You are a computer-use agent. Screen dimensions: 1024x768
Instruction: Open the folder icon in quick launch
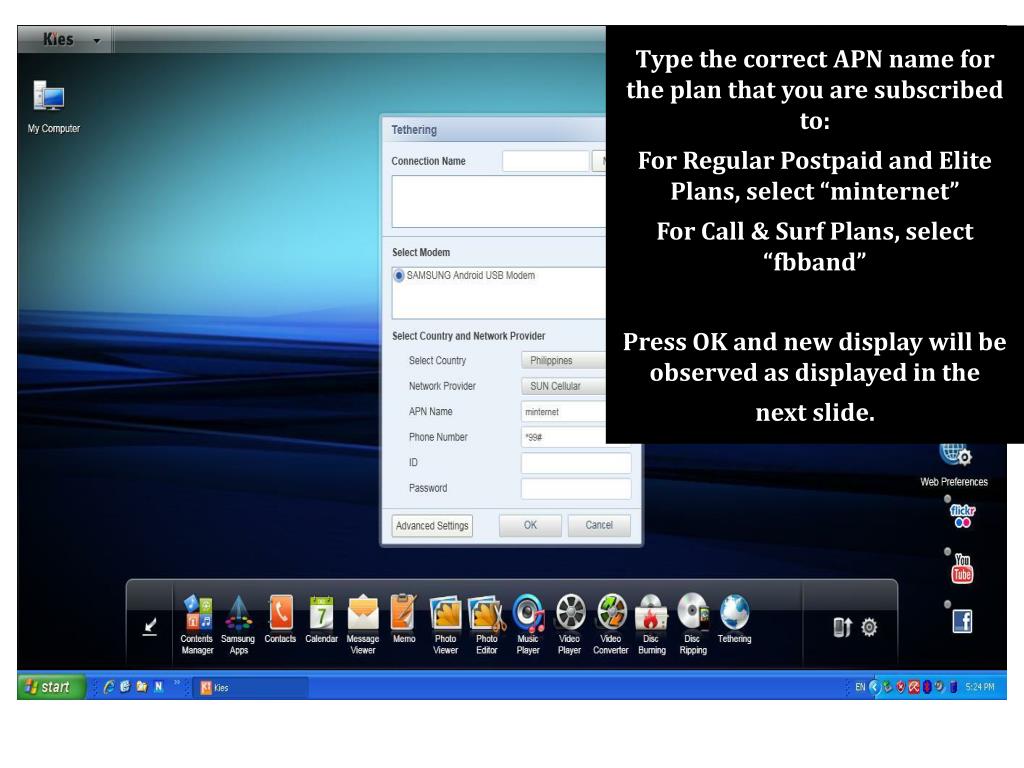click(142, 687)
